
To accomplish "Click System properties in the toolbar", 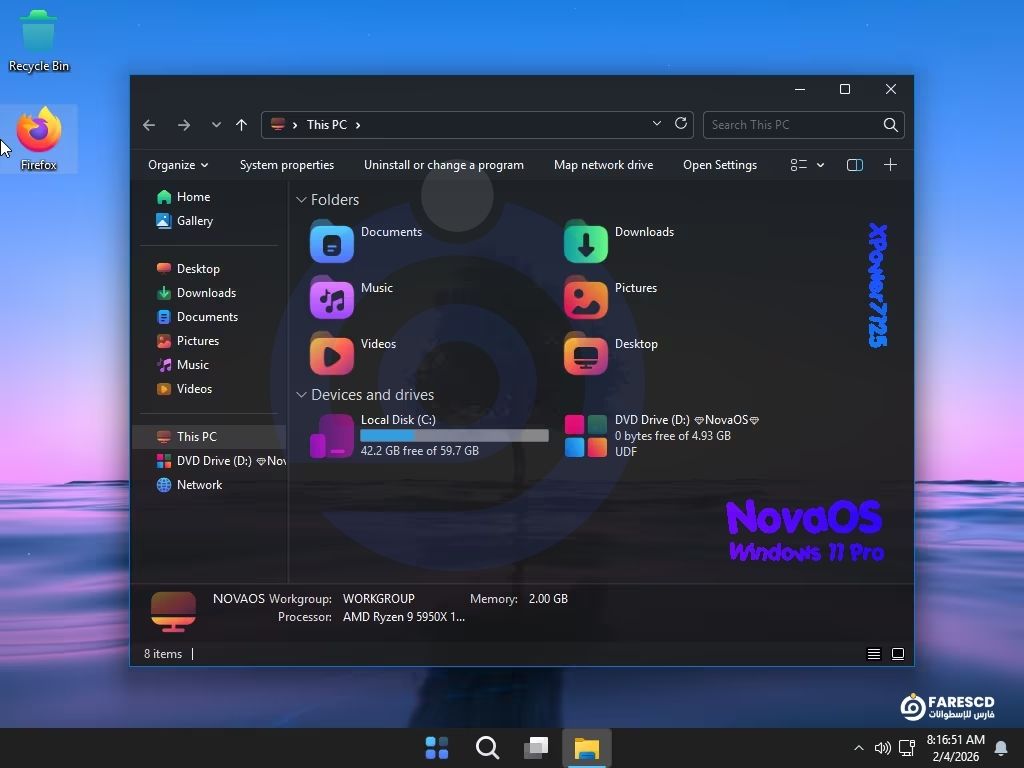I will tap(286, 165).
